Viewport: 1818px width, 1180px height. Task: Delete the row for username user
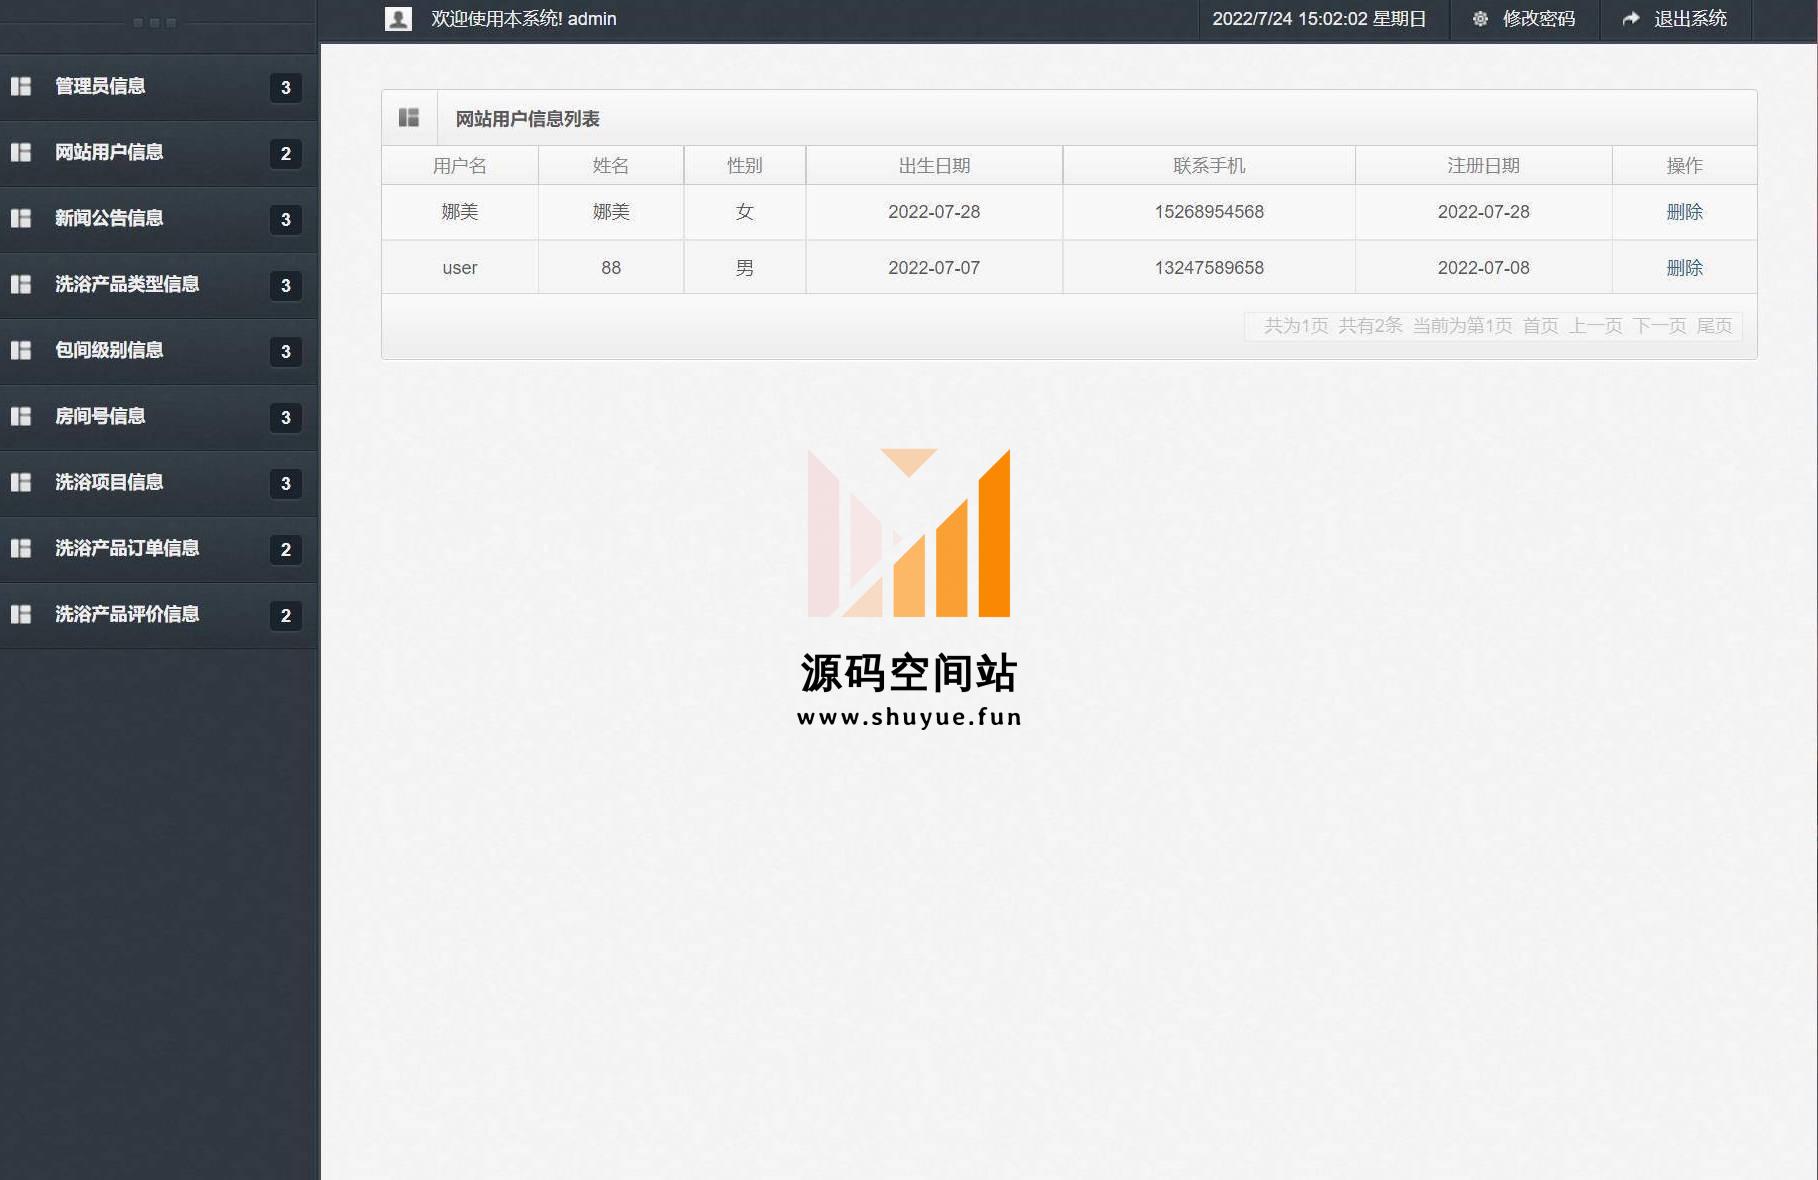1684,268
